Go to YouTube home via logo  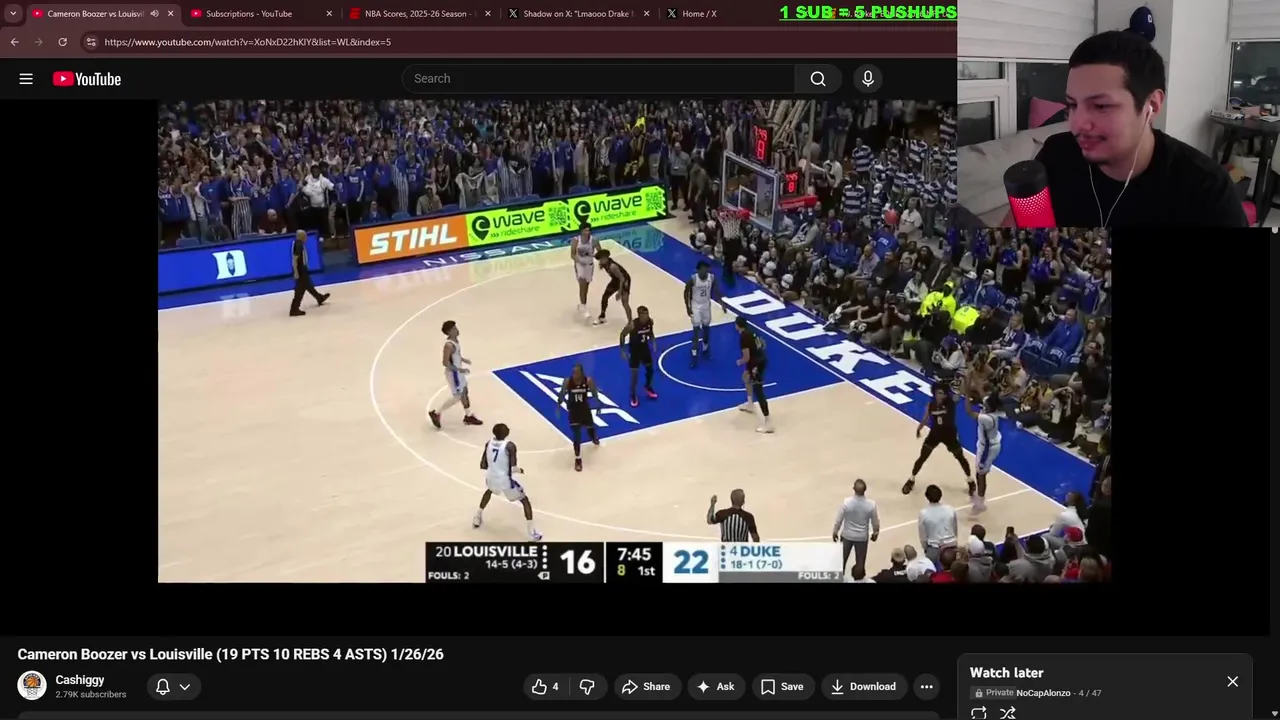[87, 79]
